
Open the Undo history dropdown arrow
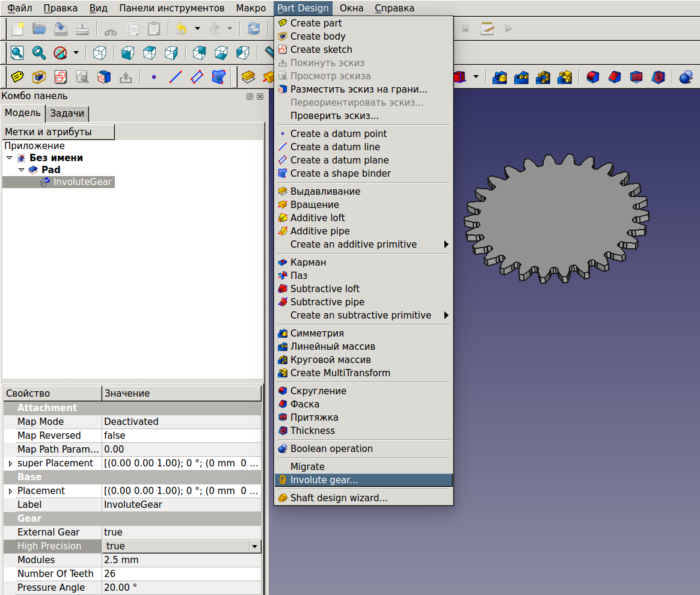197,29
